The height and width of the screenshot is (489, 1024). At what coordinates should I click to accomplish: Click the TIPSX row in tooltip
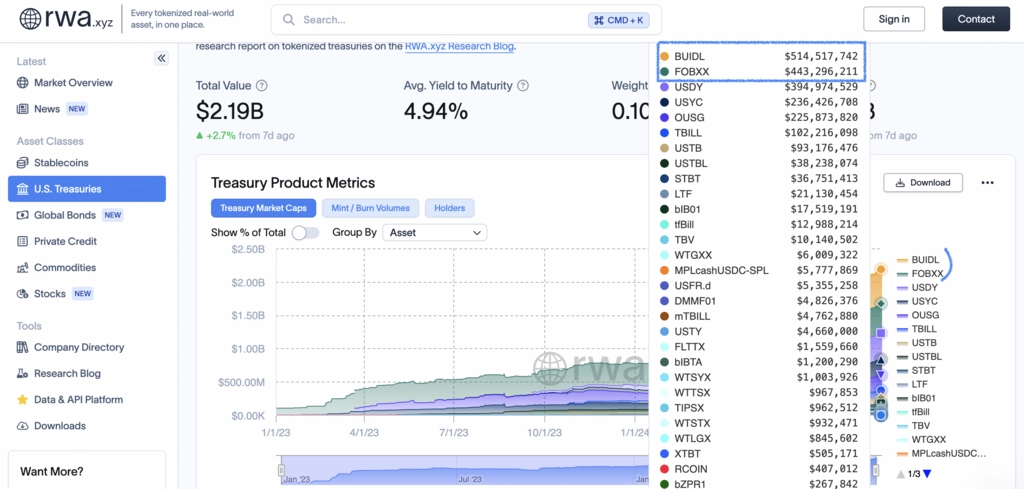(x=760, y=408)
